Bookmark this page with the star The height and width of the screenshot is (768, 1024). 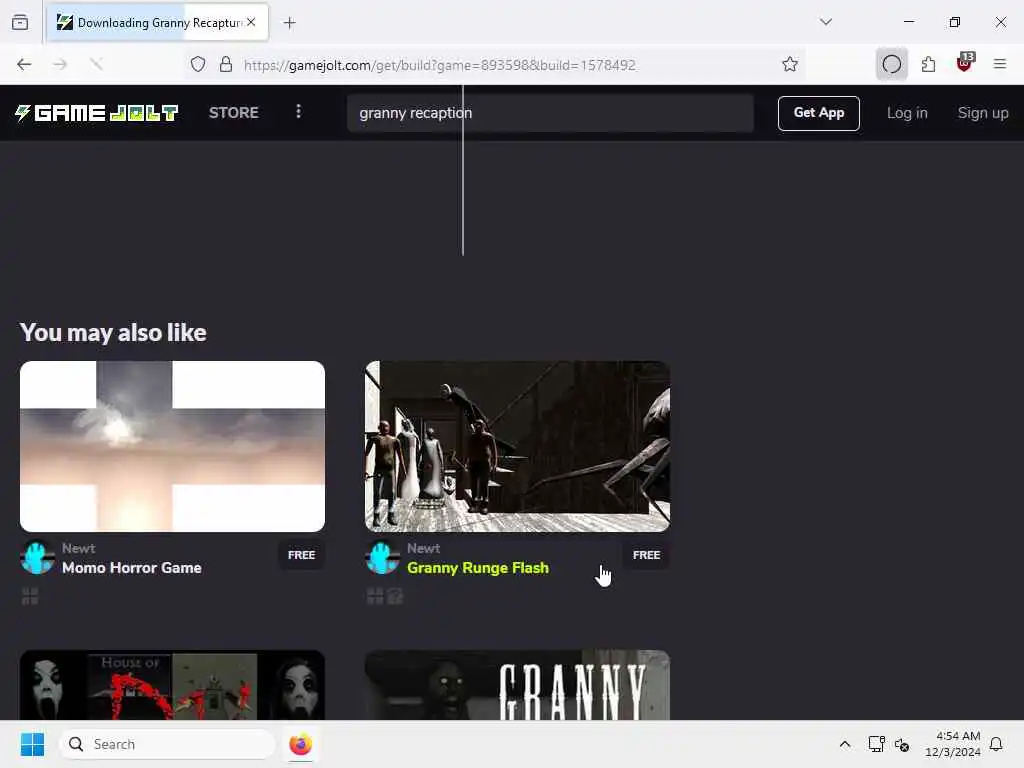click(x=790, y=64)
